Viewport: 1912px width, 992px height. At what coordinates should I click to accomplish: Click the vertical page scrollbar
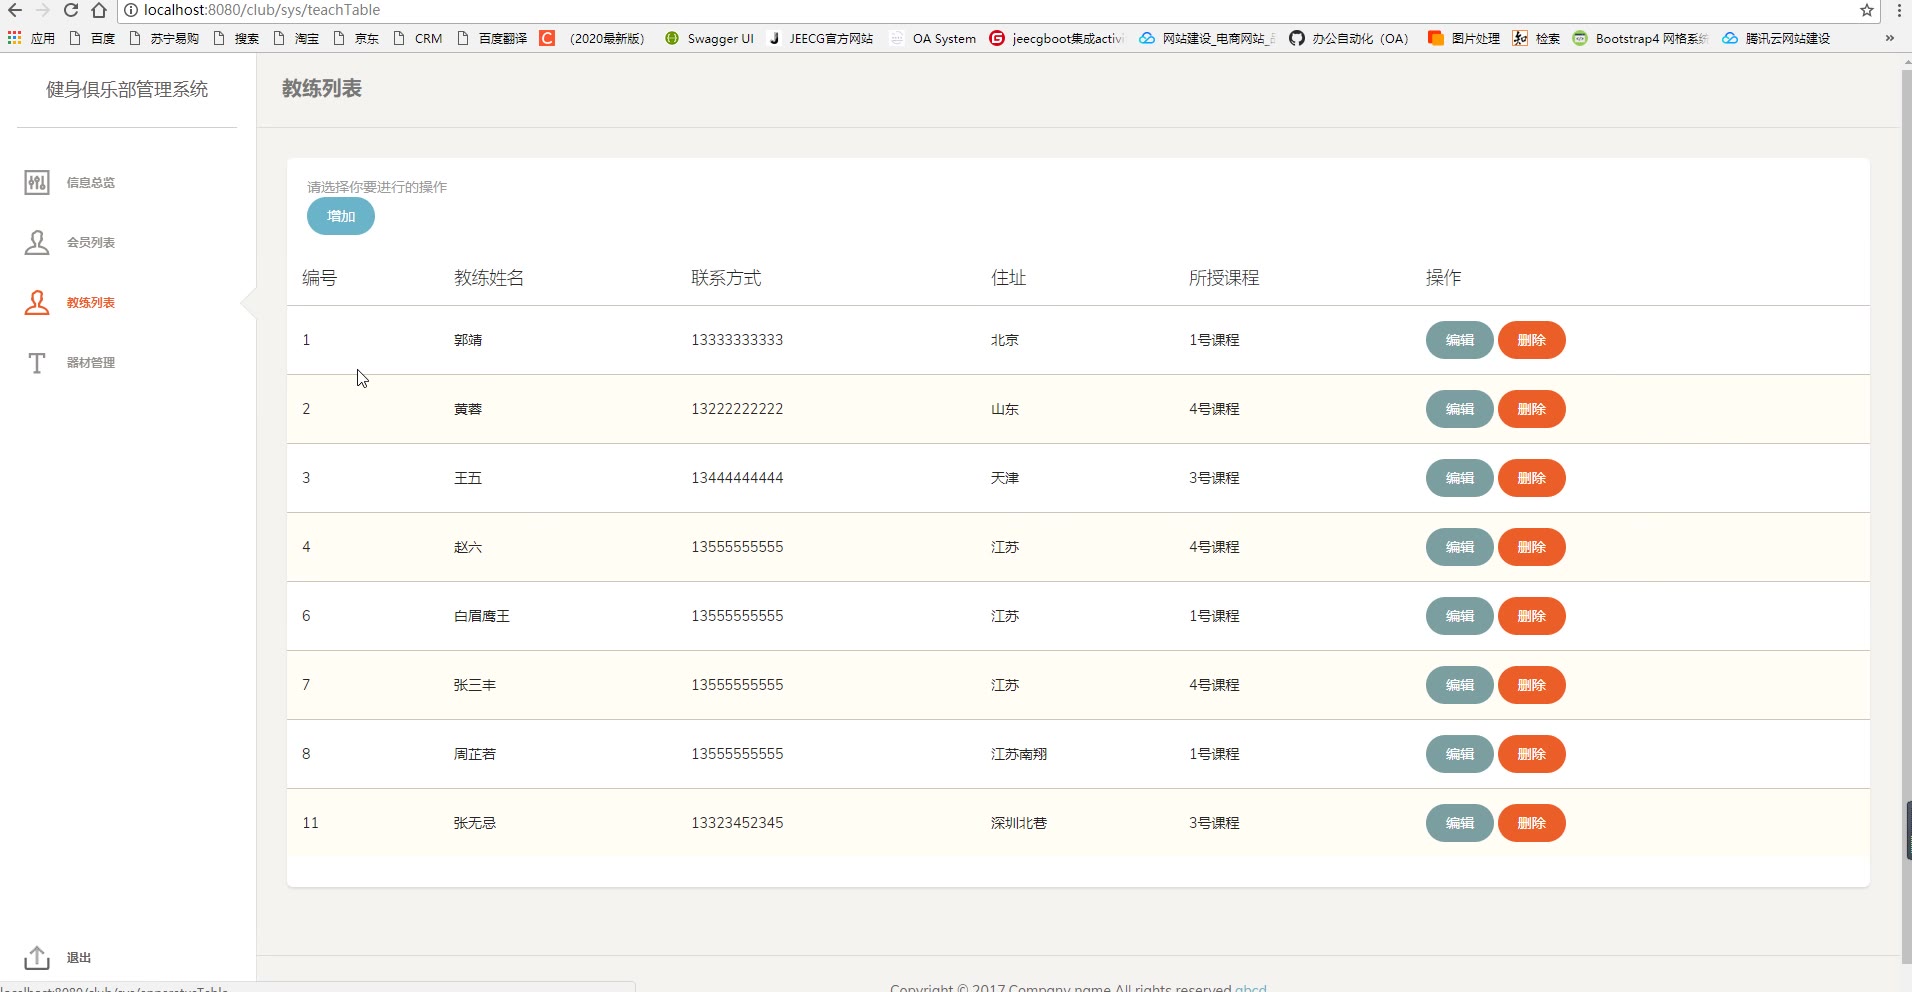(x=1905, y=500)
